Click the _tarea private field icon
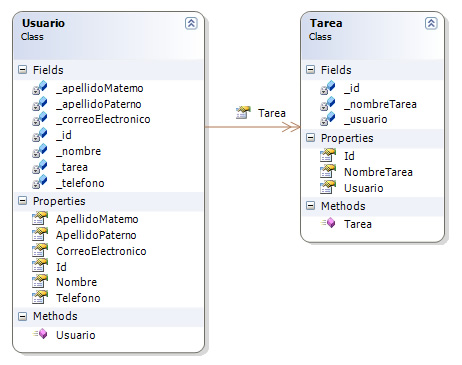The height and width of the screenshot is (365, 462). [x=40, y=167]
